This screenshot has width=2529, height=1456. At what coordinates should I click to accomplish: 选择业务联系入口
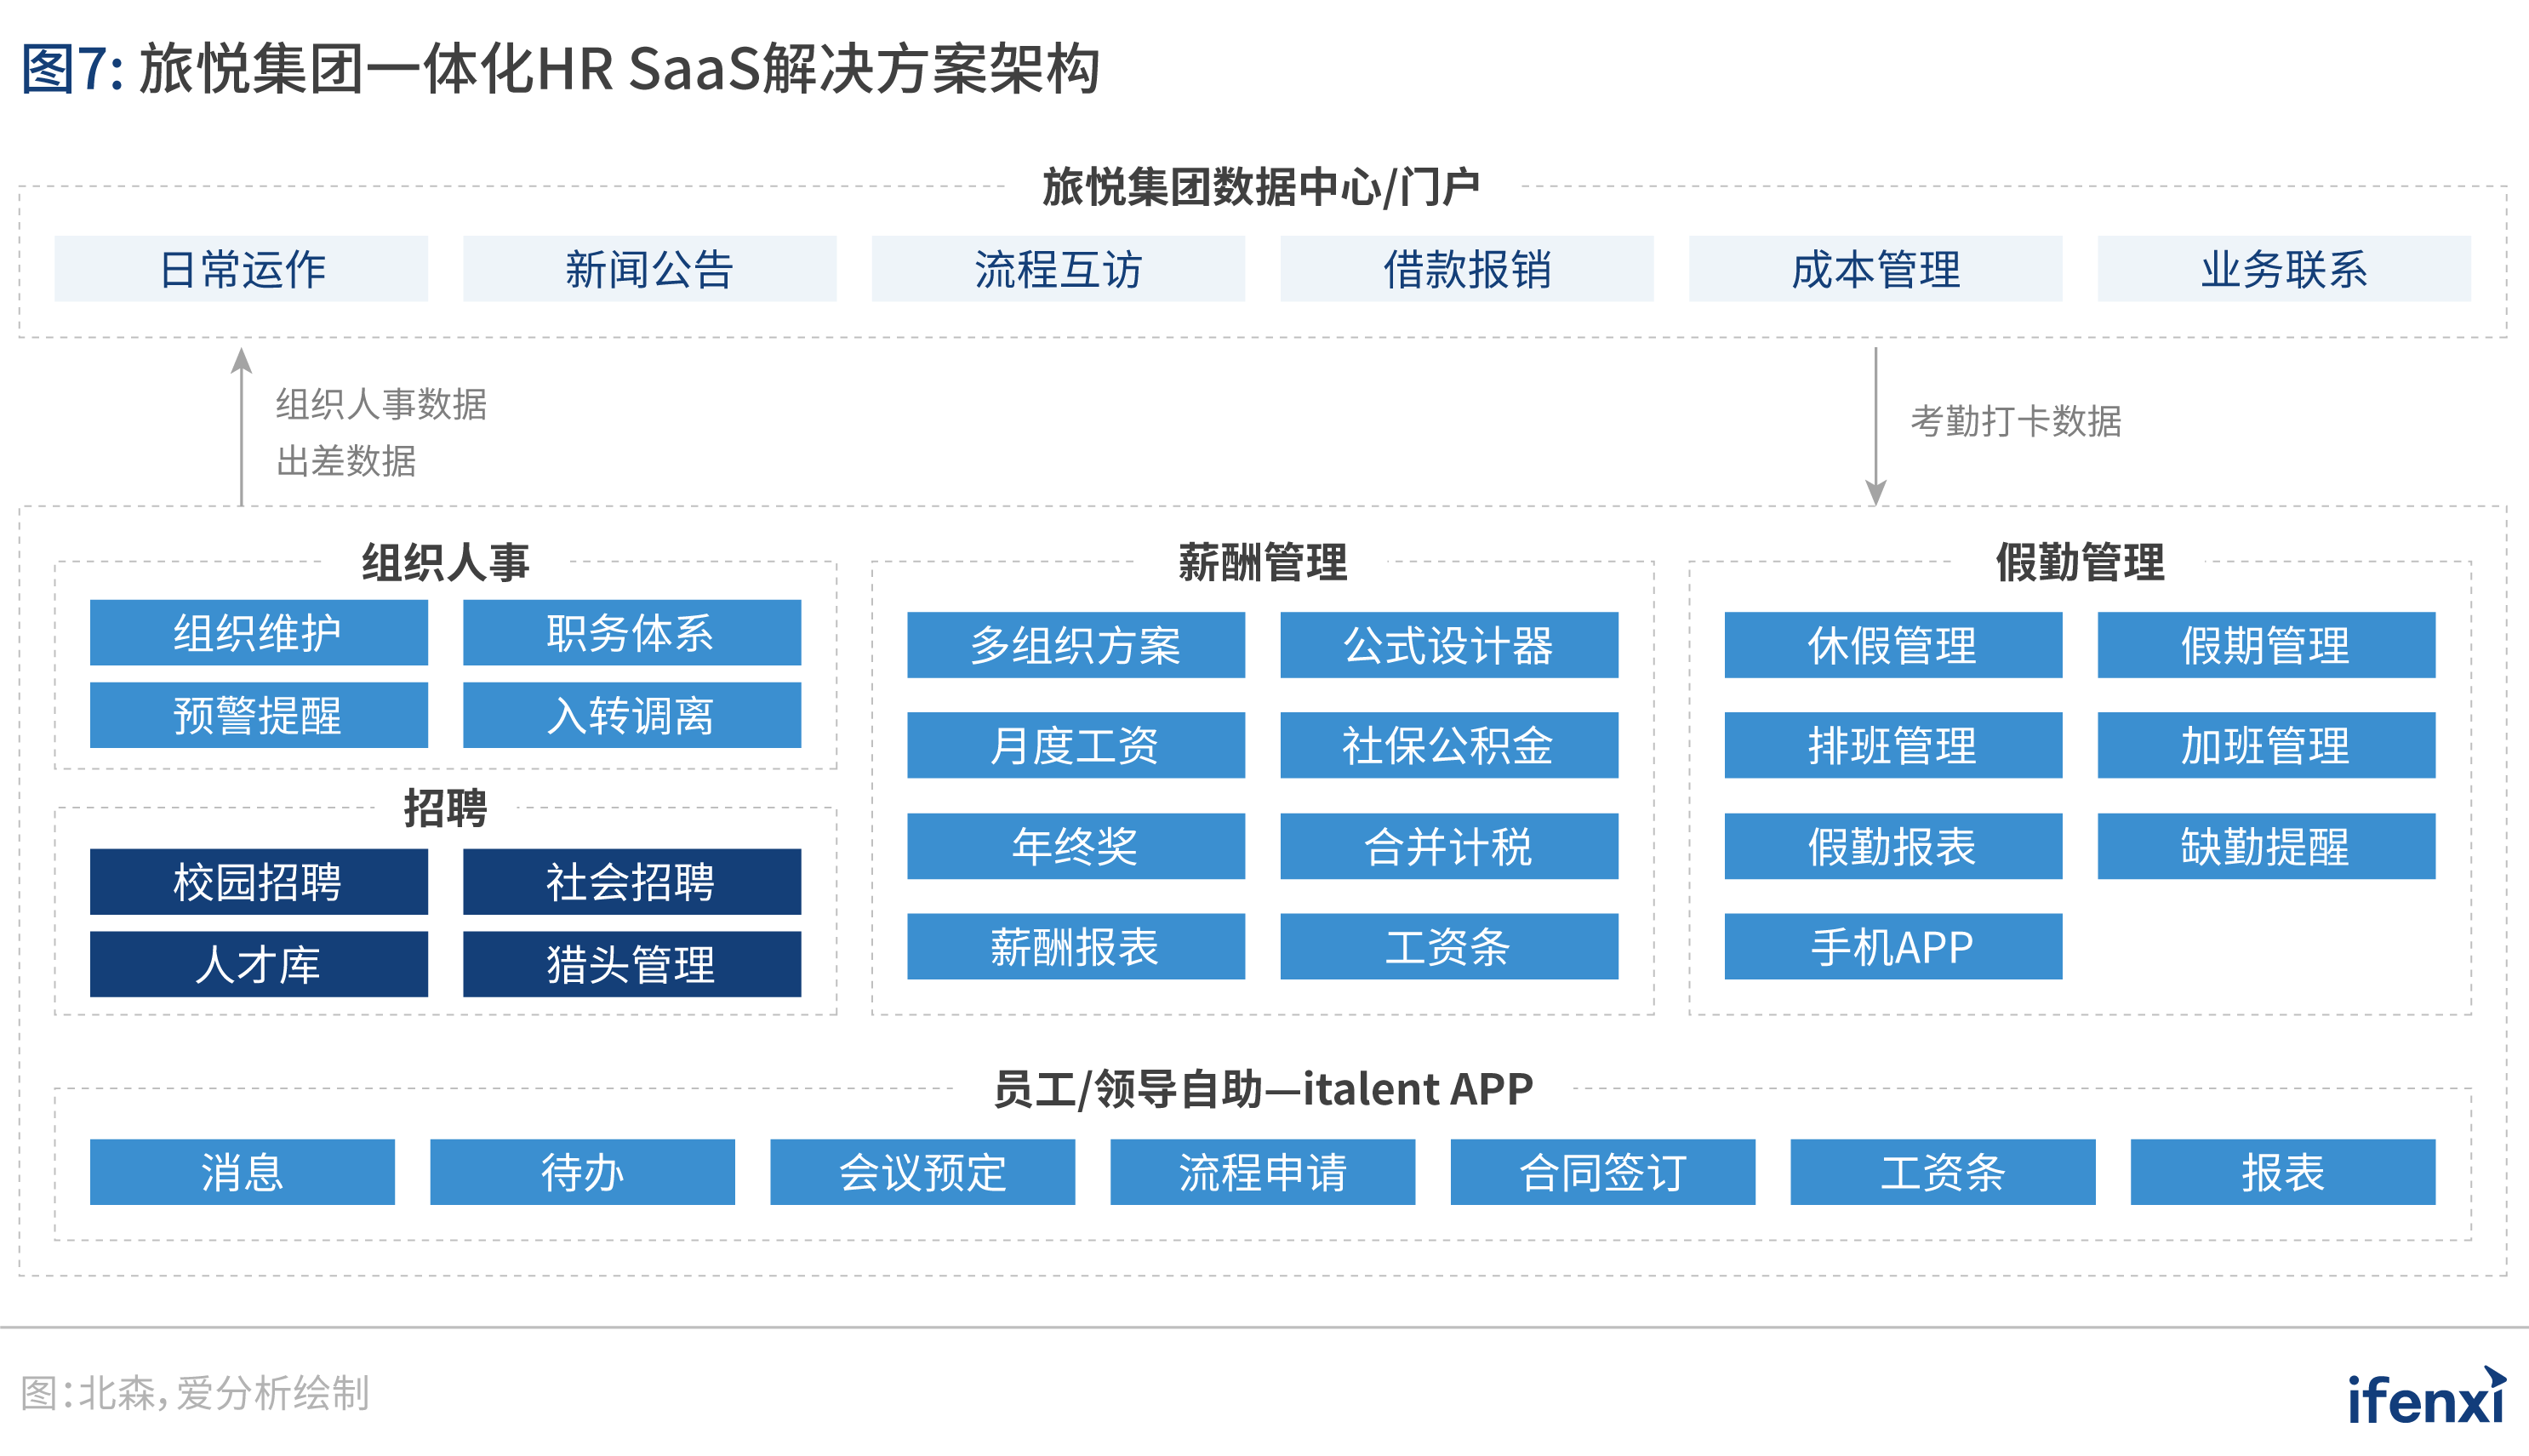2283,268
